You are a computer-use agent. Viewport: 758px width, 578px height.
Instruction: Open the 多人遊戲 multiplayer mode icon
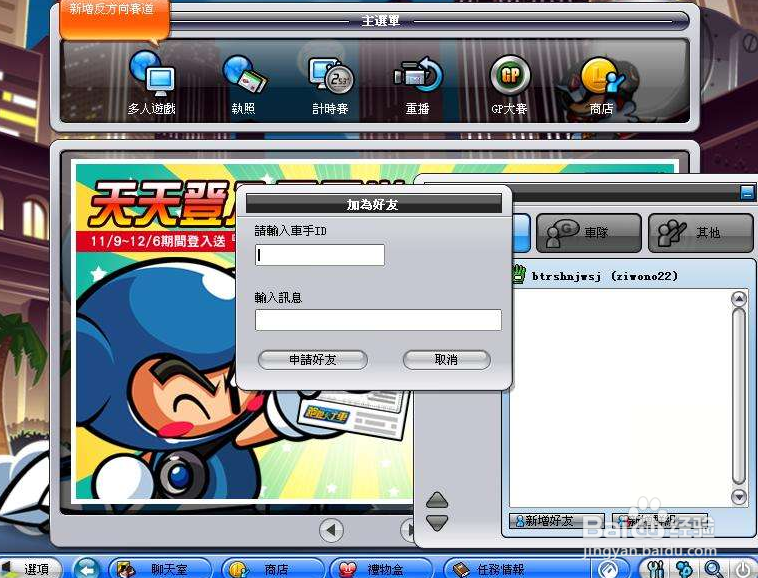(152, 83)
